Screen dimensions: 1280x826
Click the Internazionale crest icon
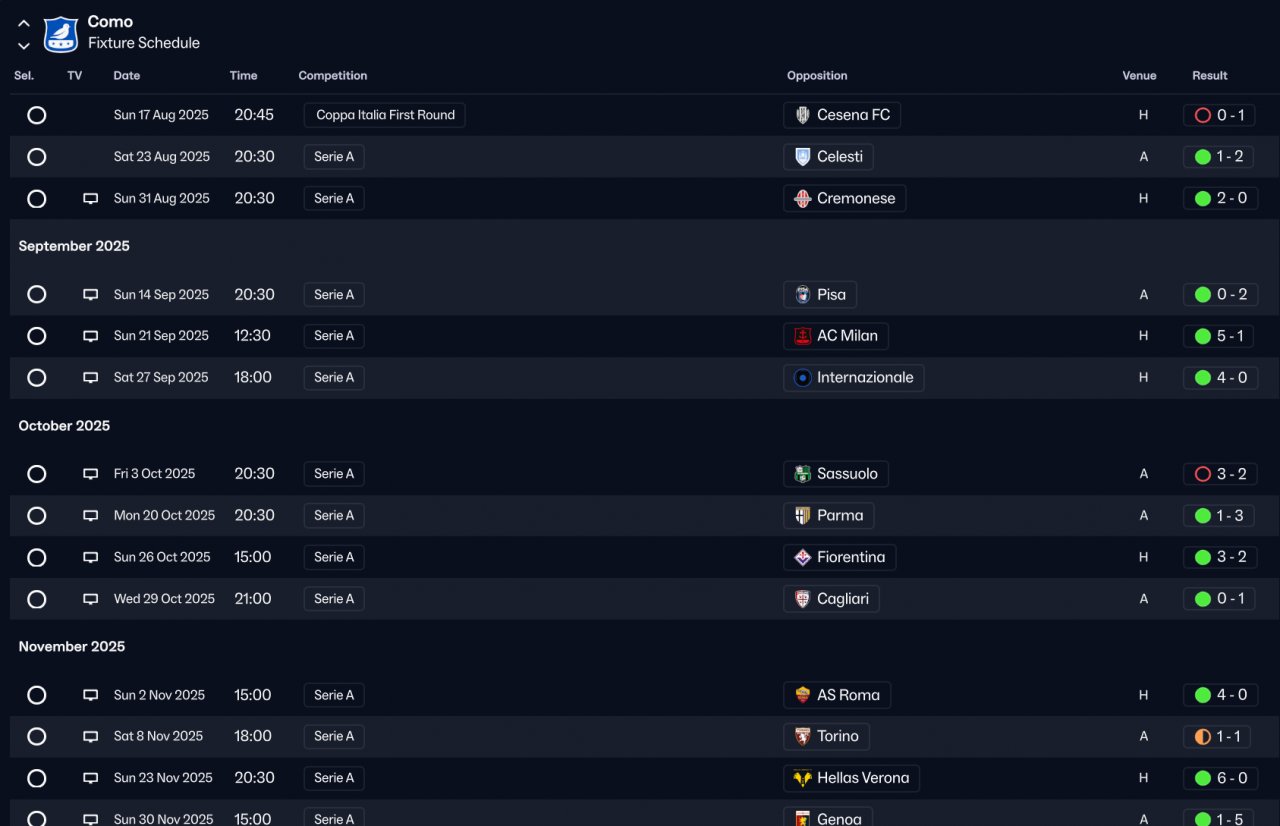(x=802, y=378)
